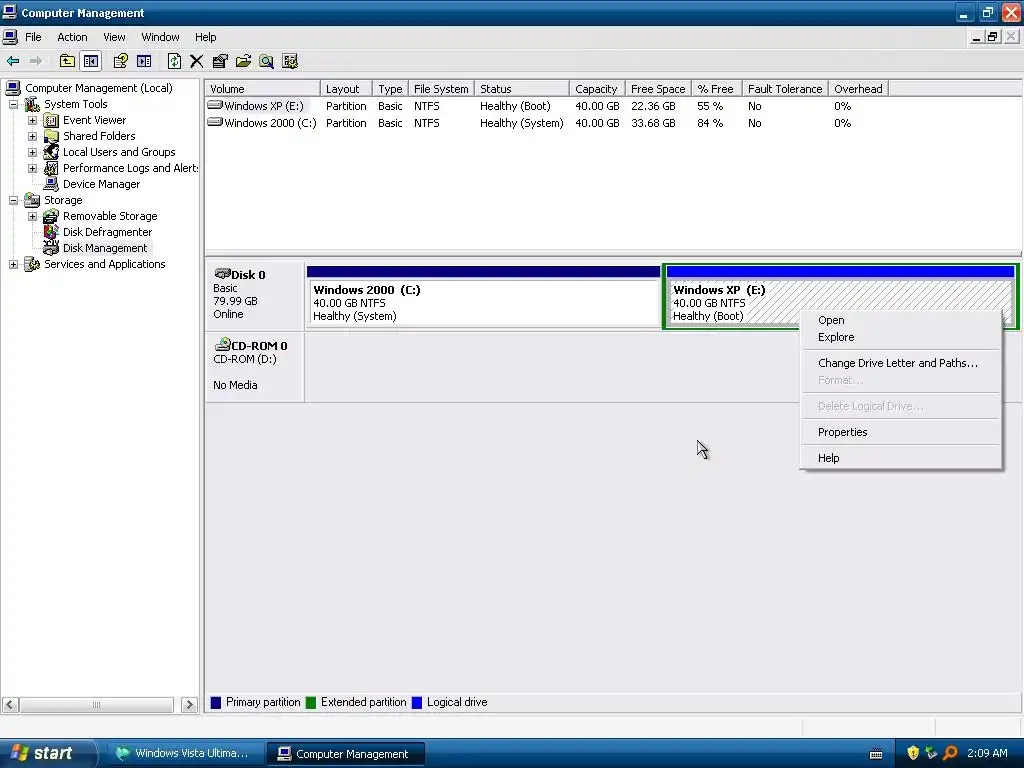Expand the Shared Folders node
This screenshot has height=768, width=1024.
point(32,136)
